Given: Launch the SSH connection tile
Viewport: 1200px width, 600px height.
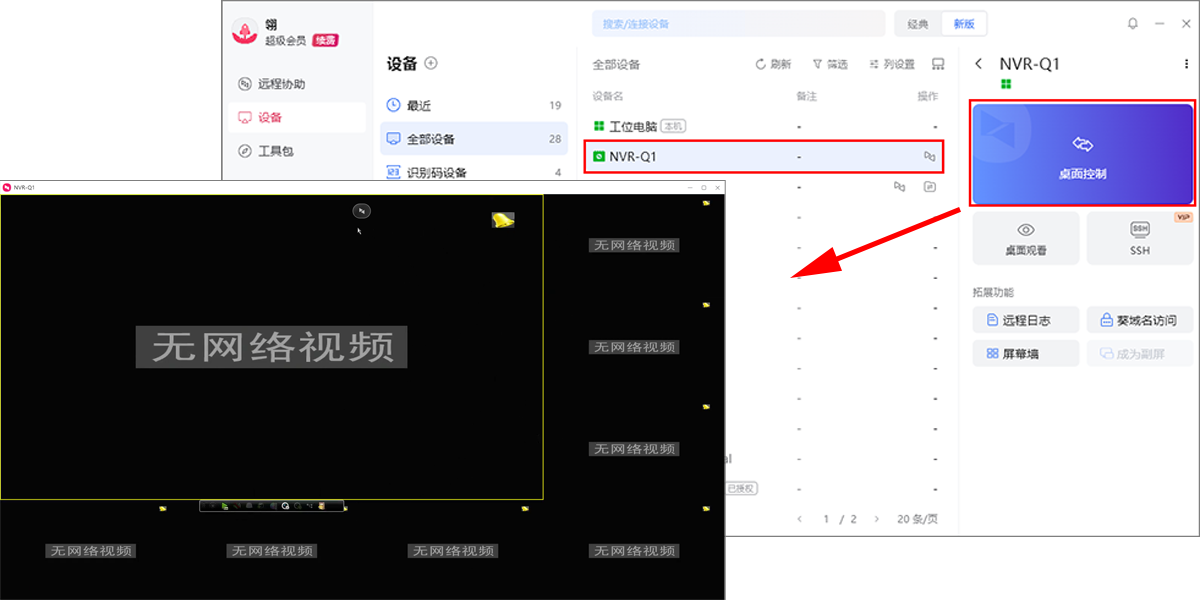Looking at the screenshot, I should click(x=1140, y=238).
